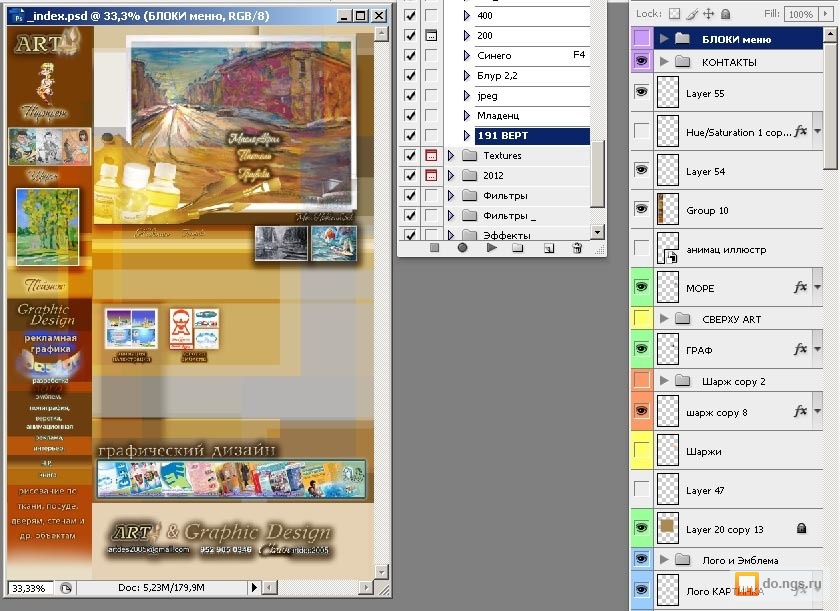Click the lock transparent pixels icon
This screenshot has height=611, width=840.
tap(674, 14)
